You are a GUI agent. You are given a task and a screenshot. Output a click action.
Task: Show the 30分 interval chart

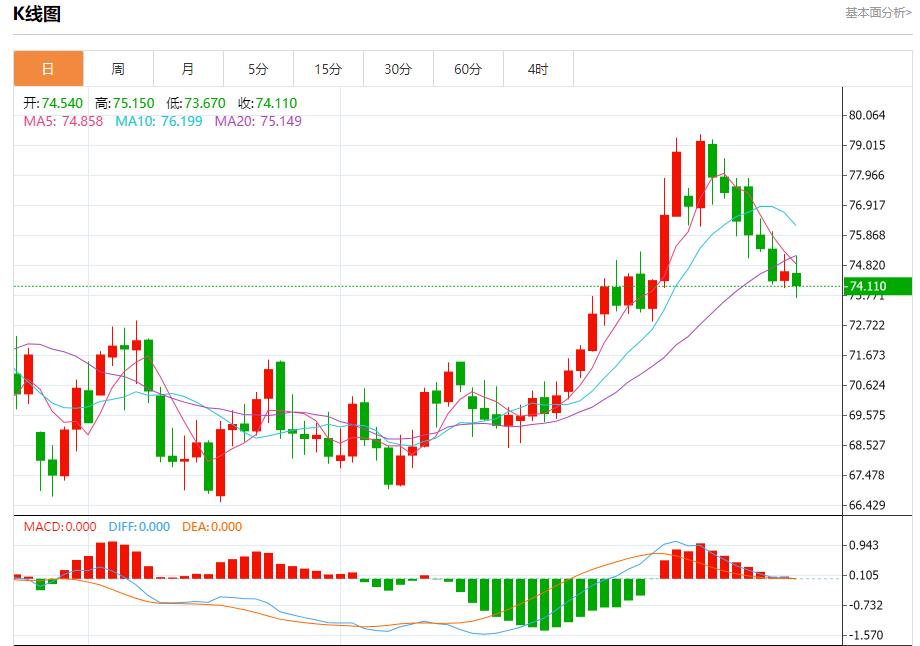click(398, 69)
